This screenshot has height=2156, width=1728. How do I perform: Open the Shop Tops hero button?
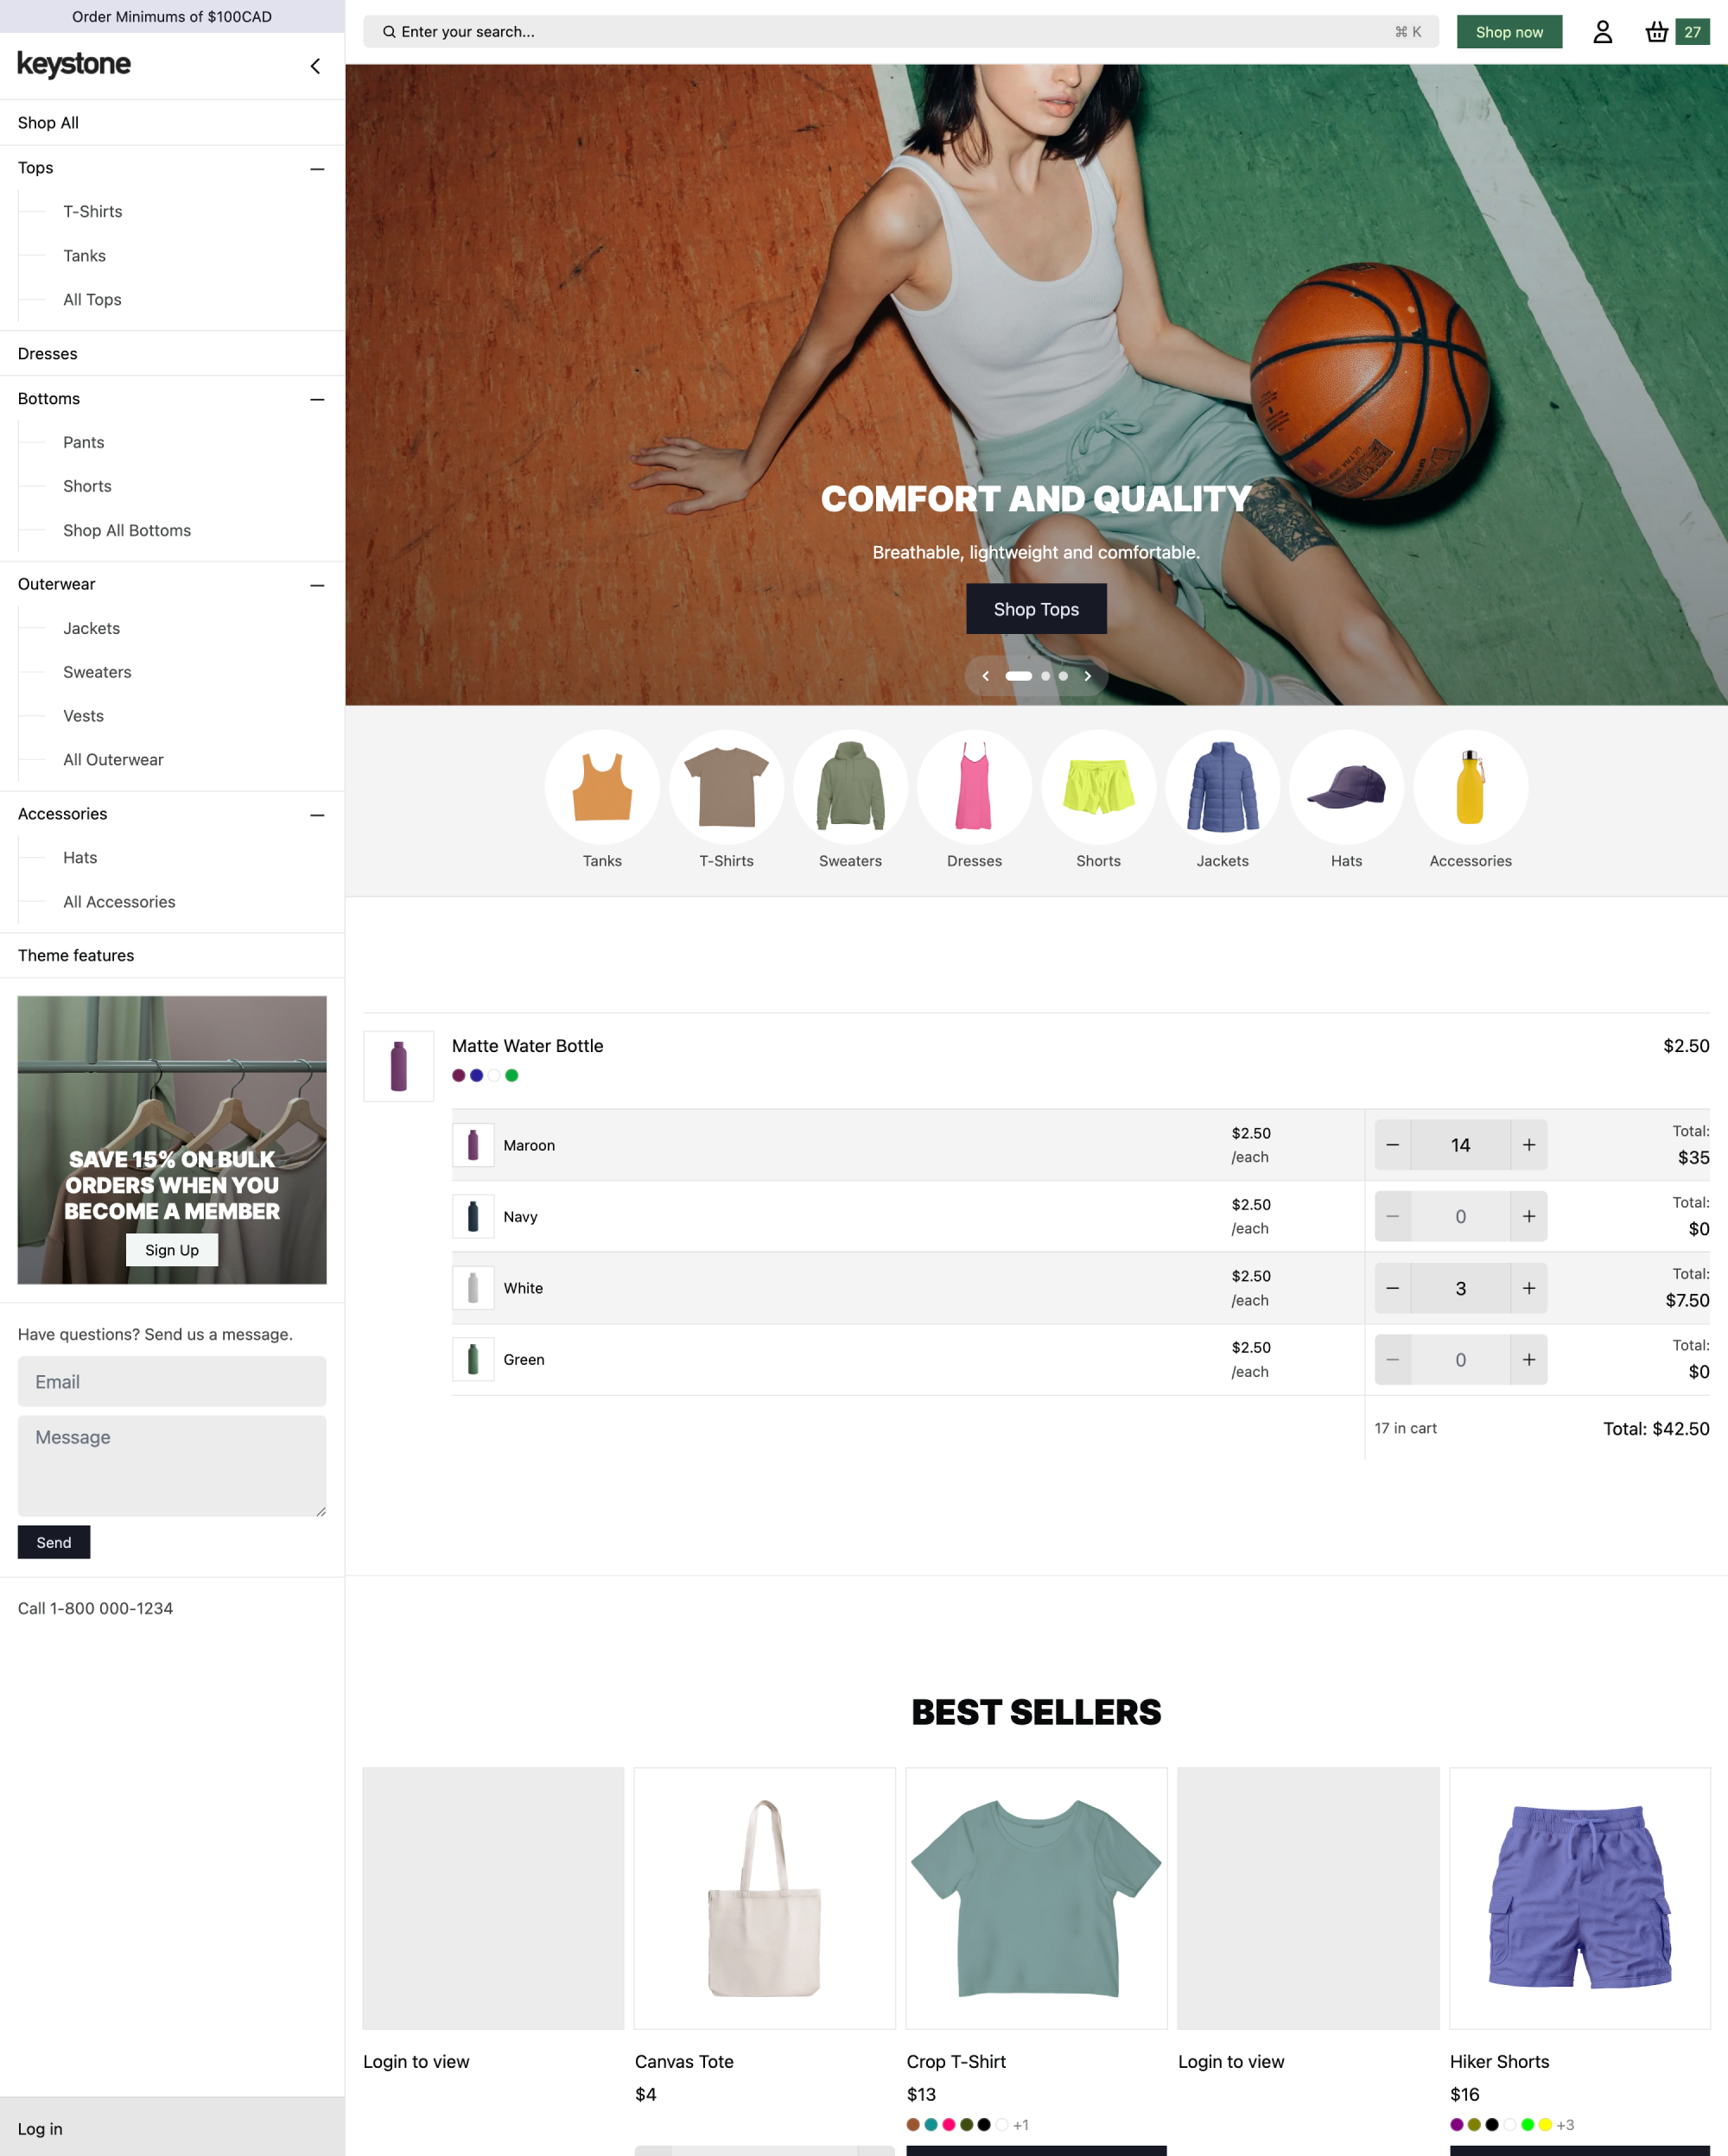tap(1035, 608)
